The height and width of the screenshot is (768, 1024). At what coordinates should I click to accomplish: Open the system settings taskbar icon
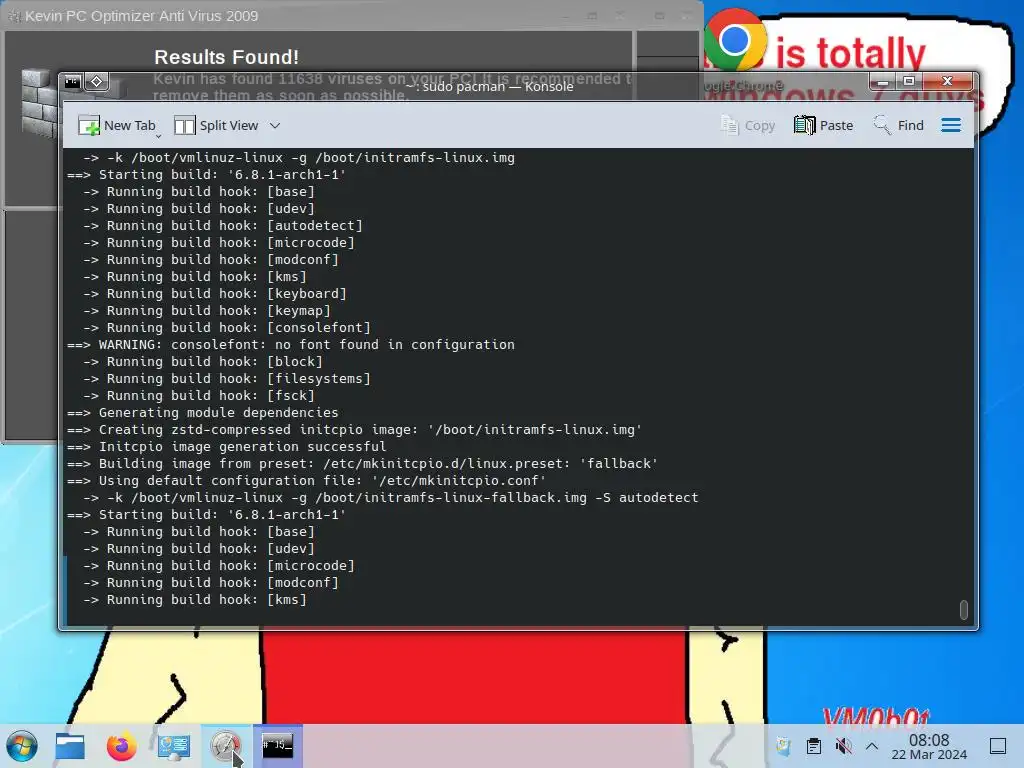(x=174, y=746)
